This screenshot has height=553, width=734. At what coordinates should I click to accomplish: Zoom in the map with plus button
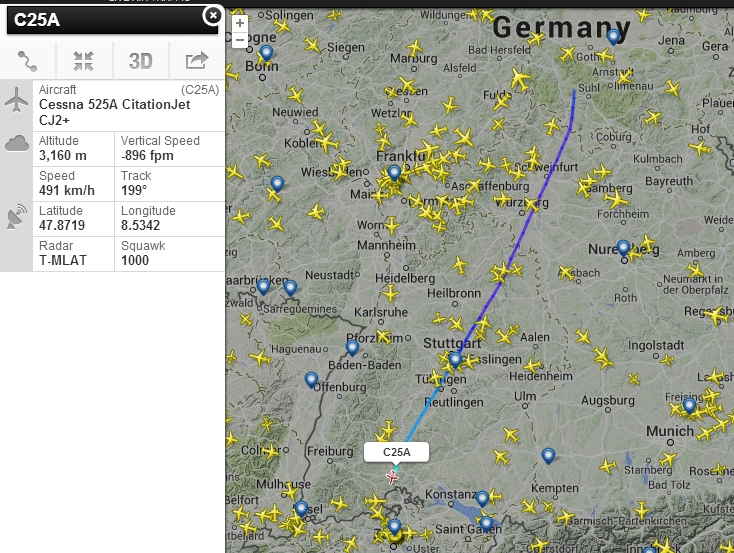click(x=240, y=23)
